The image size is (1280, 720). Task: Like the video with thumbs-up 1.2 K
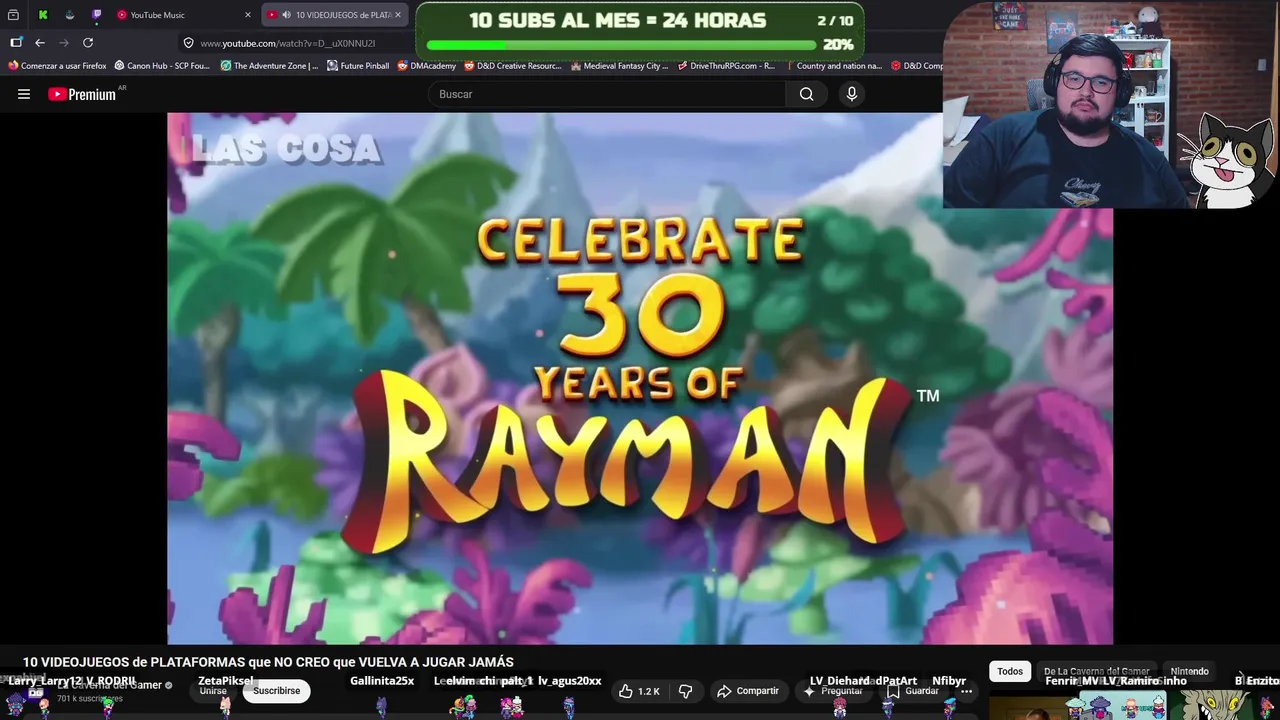(638, 691)
